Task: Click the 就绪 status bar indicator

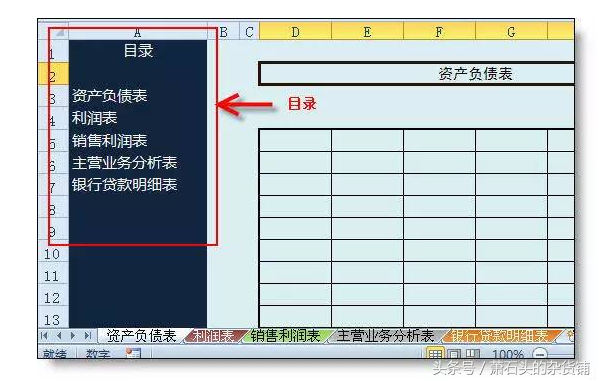Action: pos(55,354)
